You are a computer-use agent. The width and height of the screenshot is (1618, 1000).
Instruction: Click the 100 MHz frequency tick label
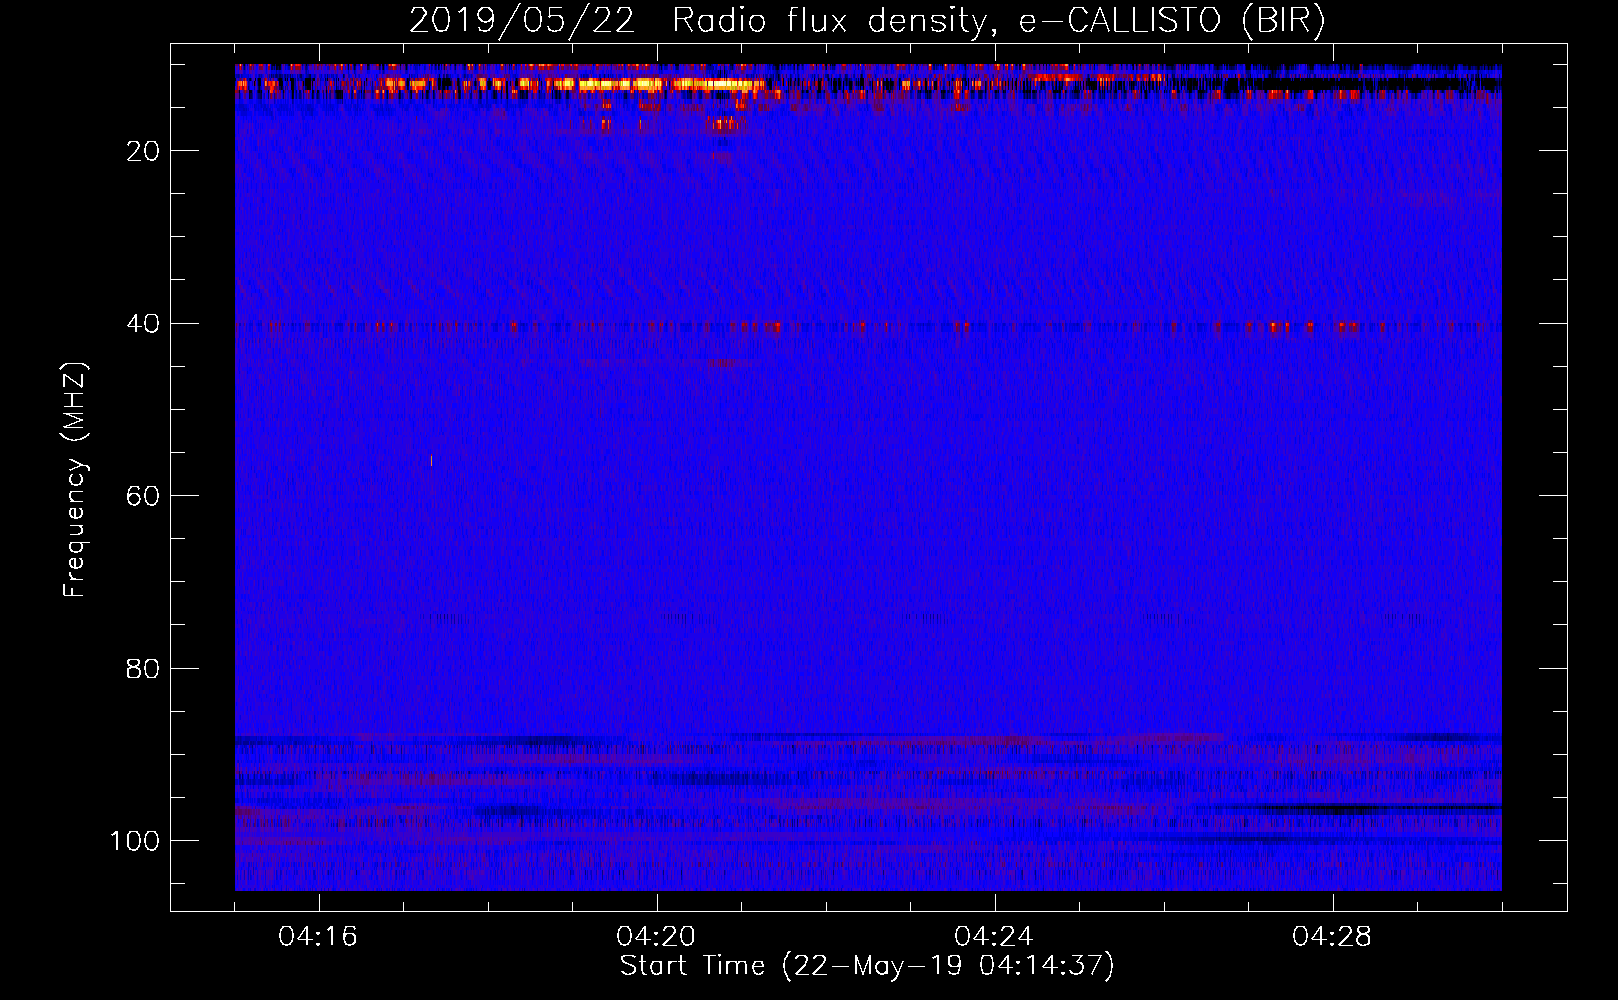point(135,841)
